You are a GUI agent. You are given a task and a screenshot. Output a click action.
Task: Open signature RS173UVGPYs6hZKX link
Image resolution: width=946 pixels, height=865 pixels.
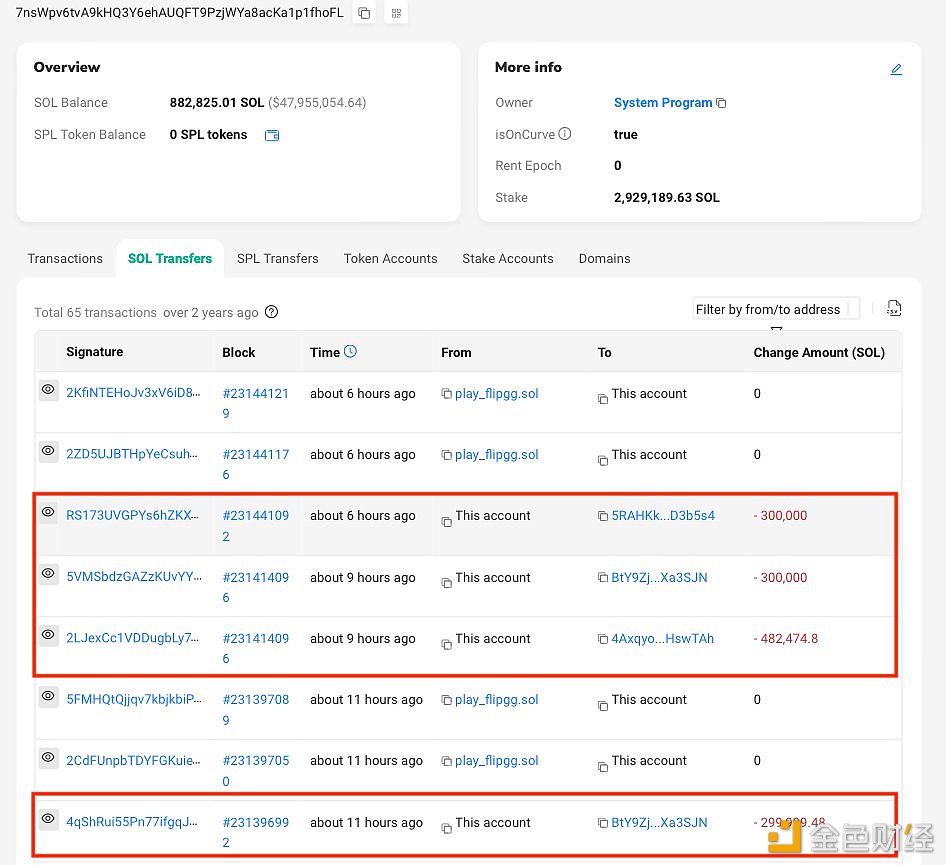[132, 516]
